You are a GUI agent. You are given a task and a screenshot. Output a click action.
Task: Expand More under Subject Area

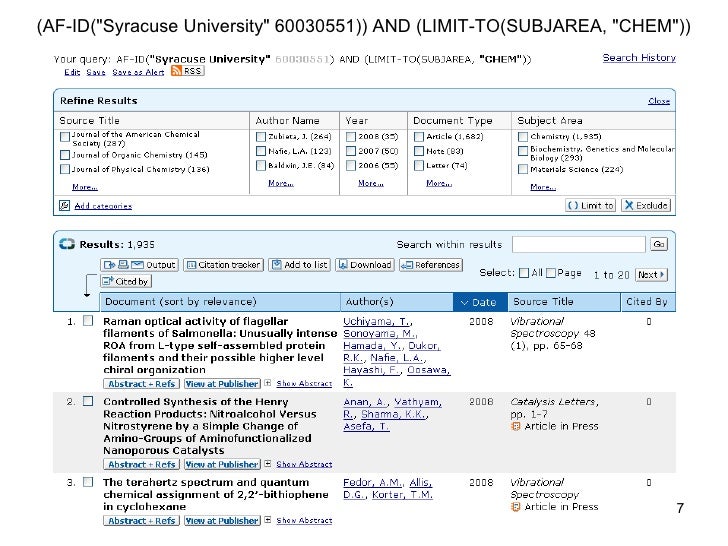click(x=543, y=187)
